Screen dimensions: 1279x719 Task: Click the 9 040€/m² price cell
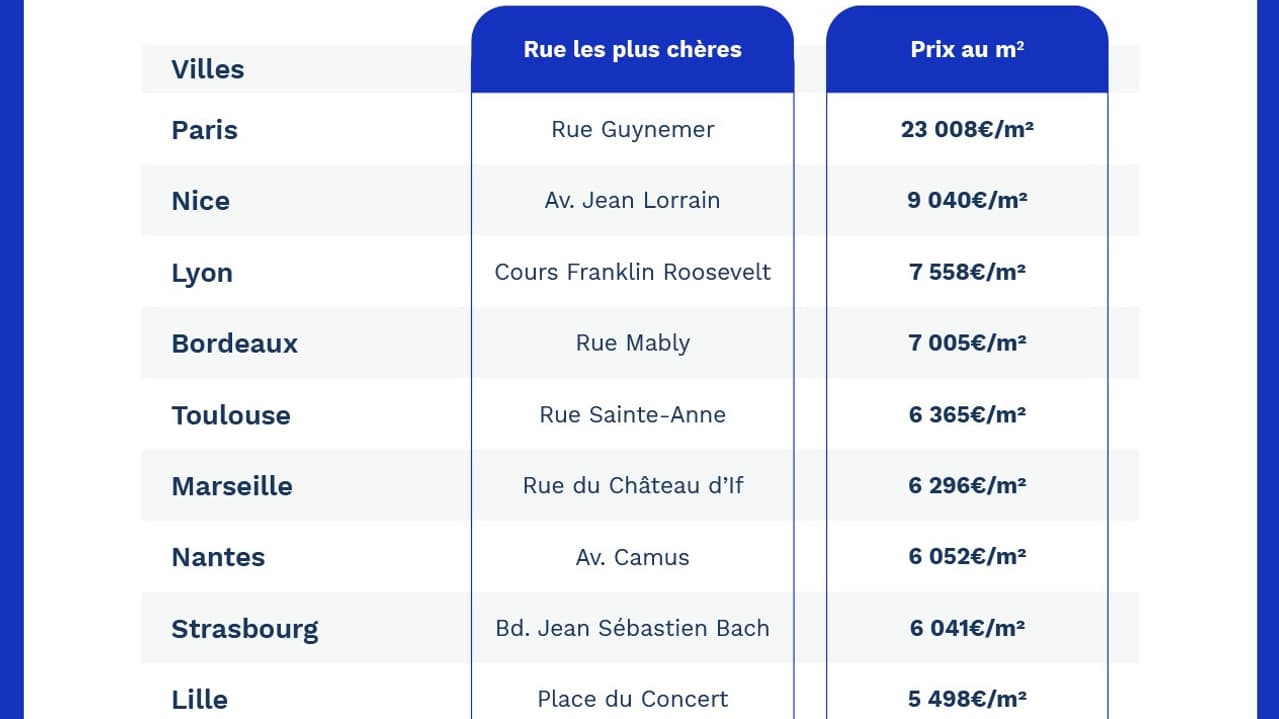(x=967, y=200)
